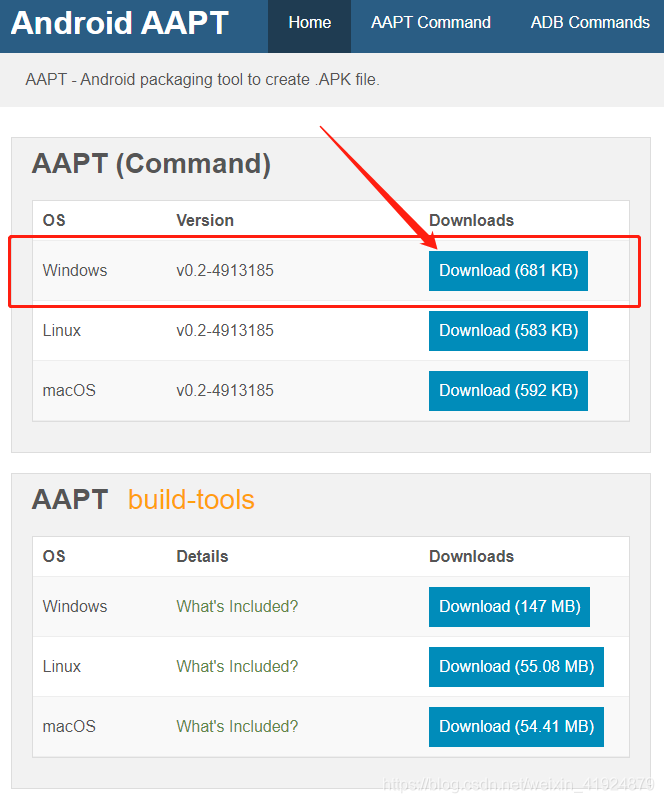Select the macOS v0.2-4913185 version text
Screen dimensions: 664x803
click(225, 390)
